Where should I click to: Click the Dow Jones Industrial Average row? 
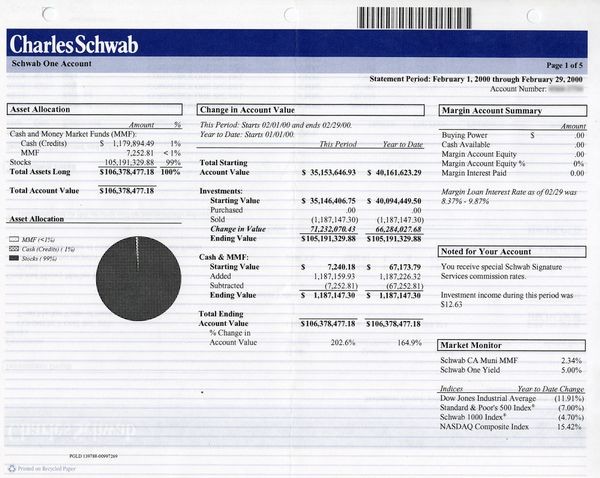click(512, 398)
